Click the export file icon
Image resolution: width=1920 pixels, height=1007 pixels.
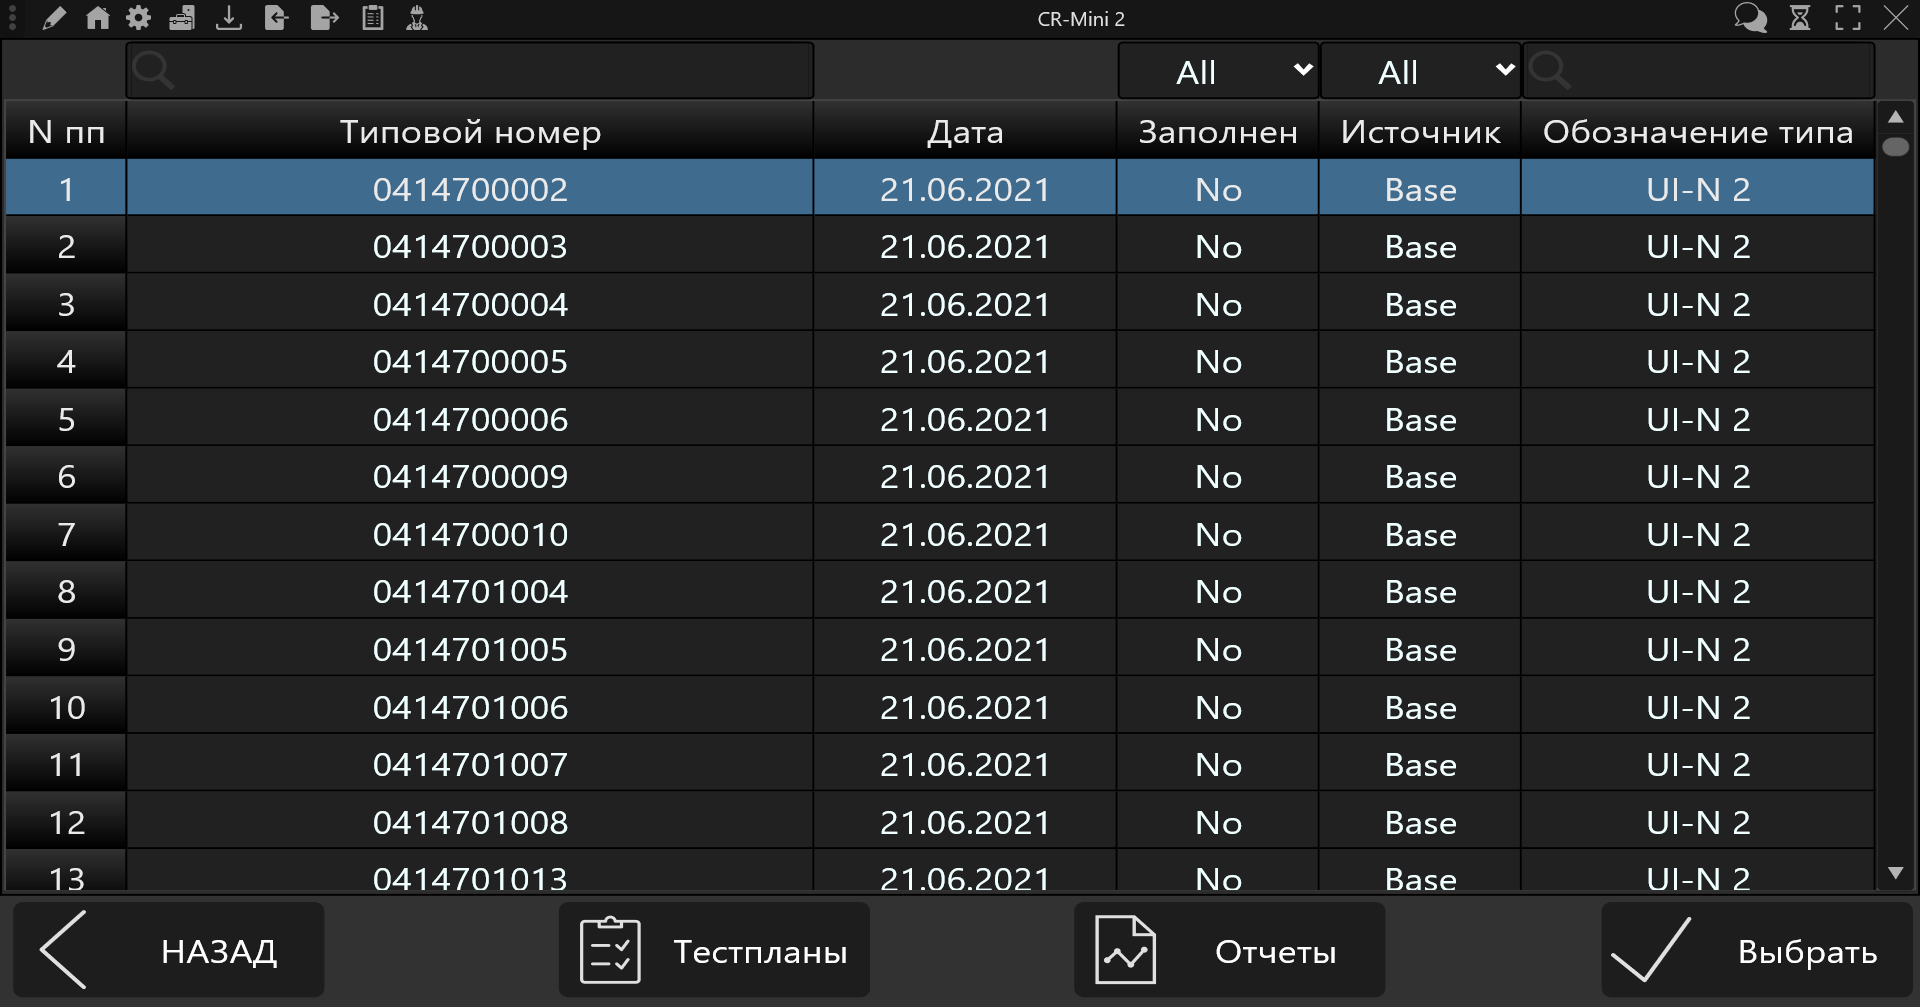[x=324, y=18]
